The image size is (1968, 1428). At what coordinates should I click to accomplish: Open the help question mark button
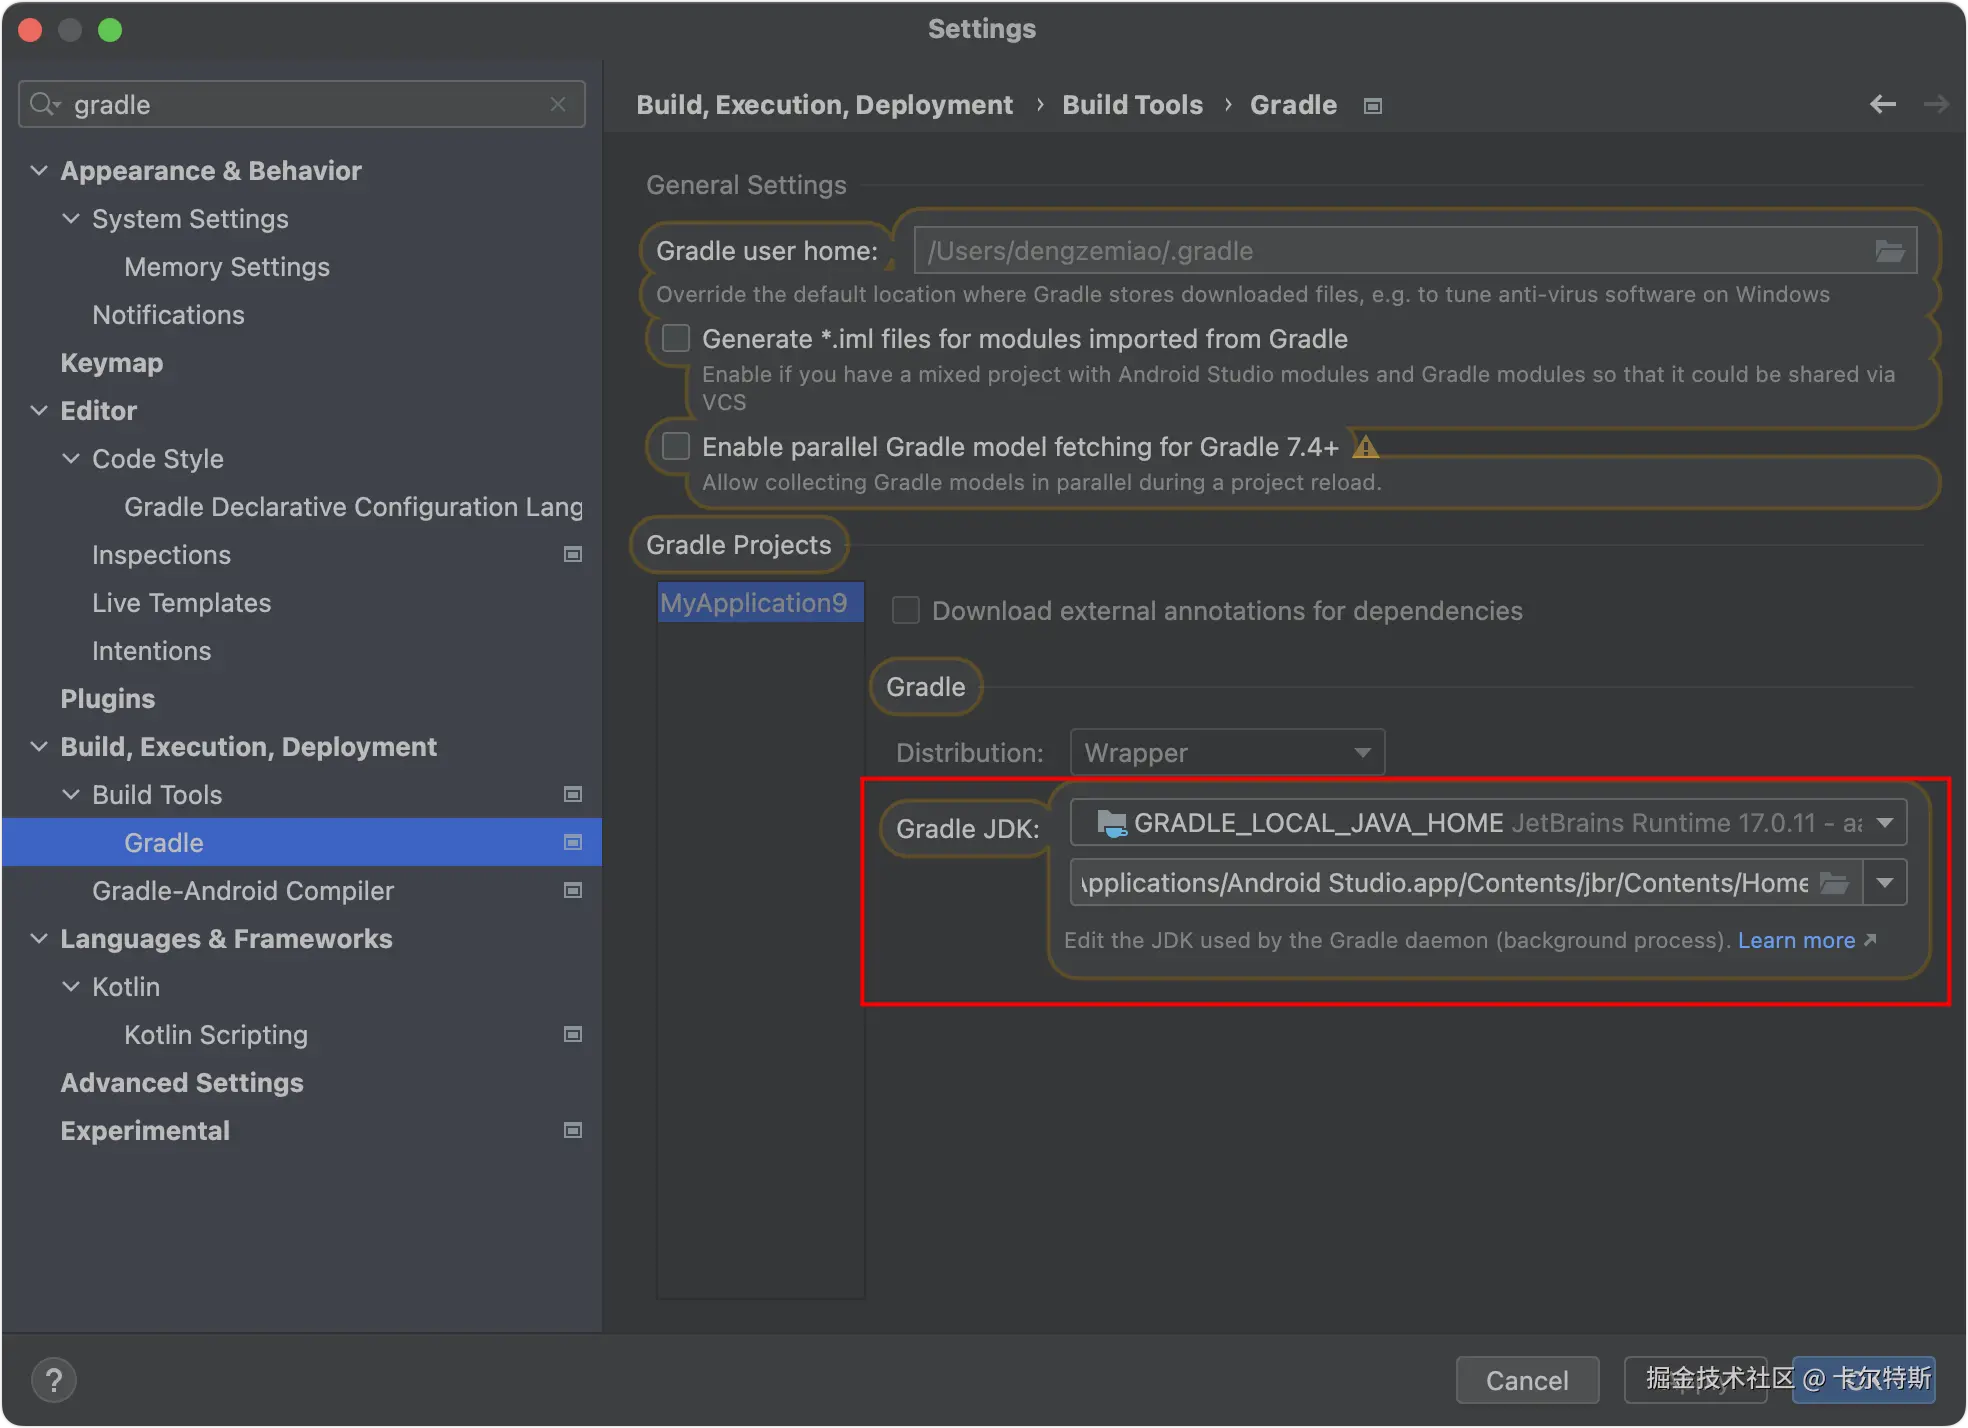tap(54, 1380)
